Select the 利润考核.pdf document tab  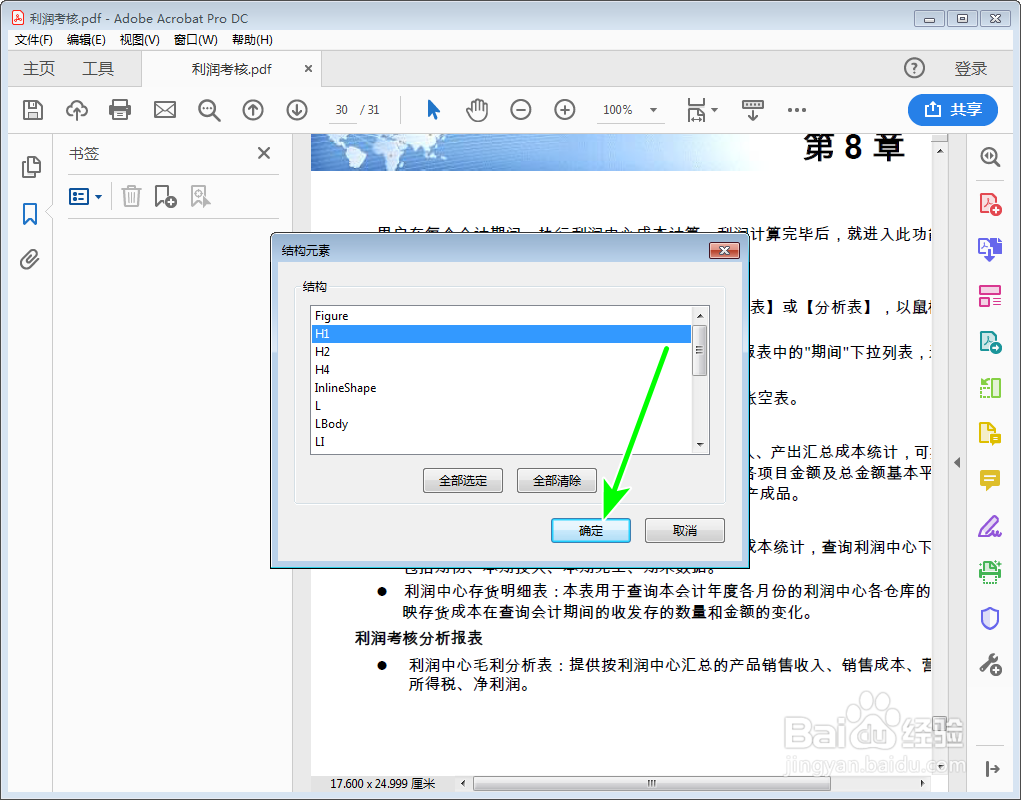pos(231,69)
